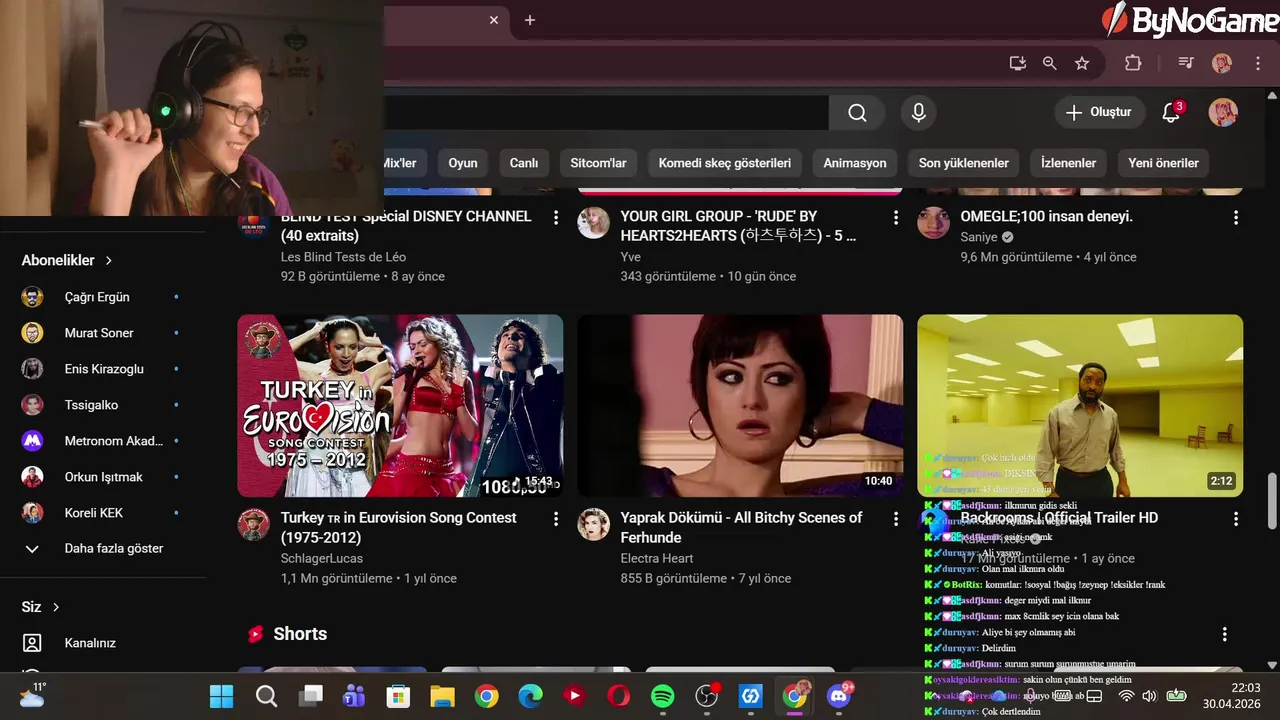The height and width of the screenshot is (720, 1280).
Task: Open the browser zoom magnifier icon
Action: click(x=1049, y=63)
